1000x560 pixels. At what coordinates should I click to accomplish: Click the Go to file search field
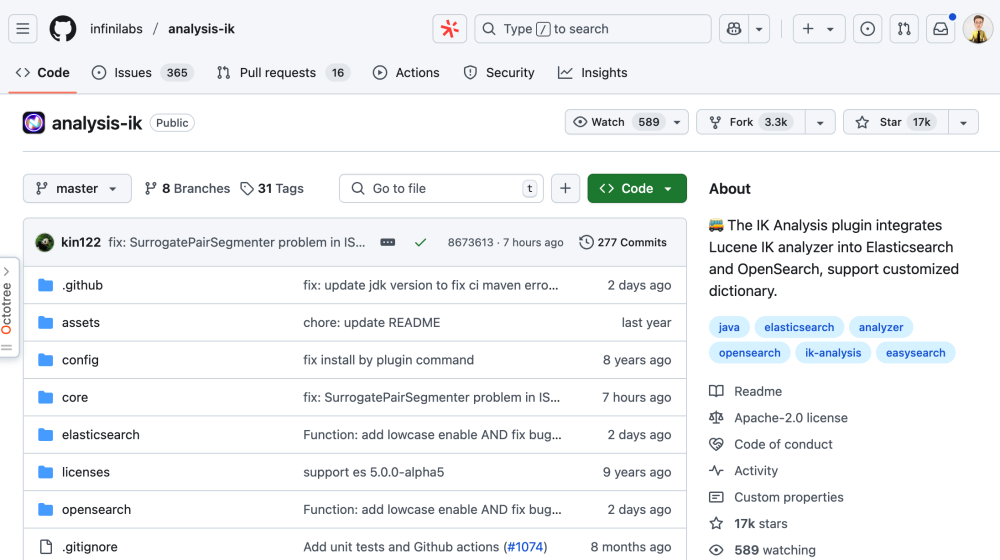point(440,188)
